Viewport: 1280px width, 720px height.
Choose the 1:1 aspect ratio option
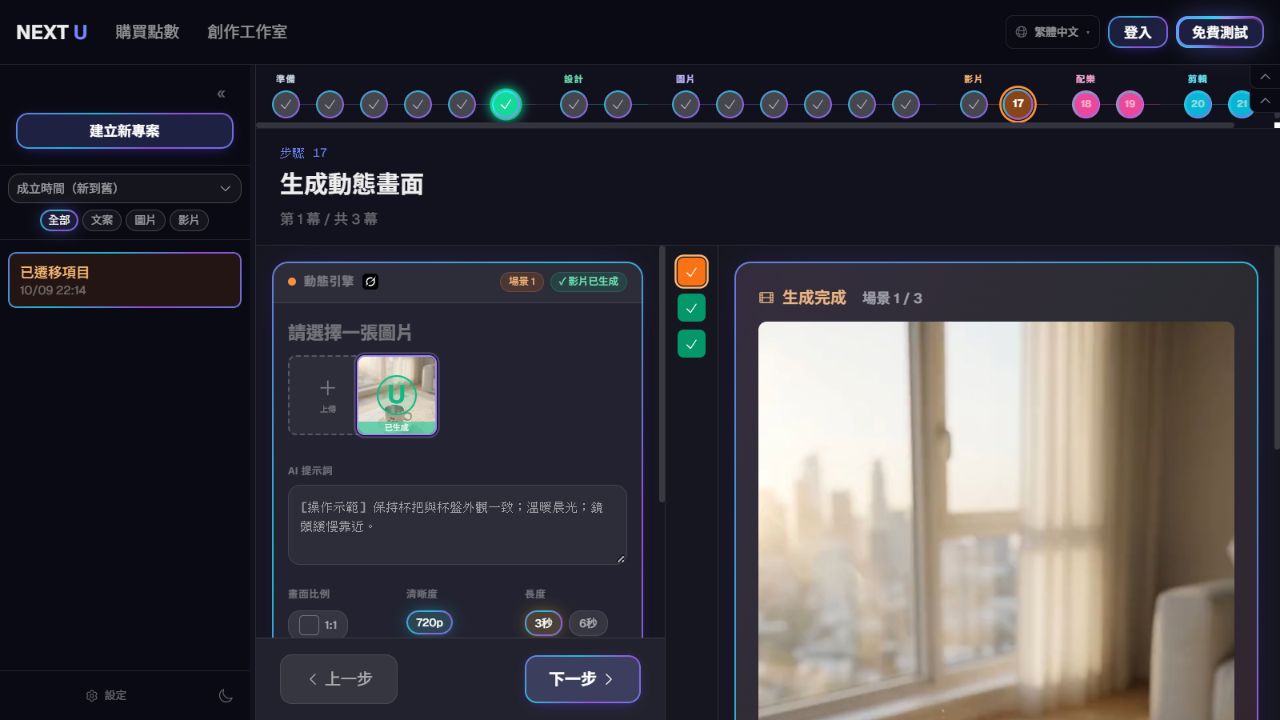click(318, 625)
